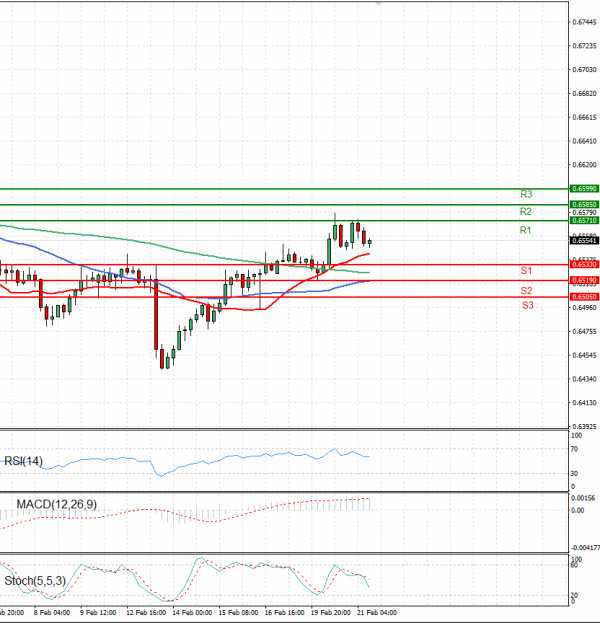Select the R3 resistance label
The image size is (600, 623).
526,194
